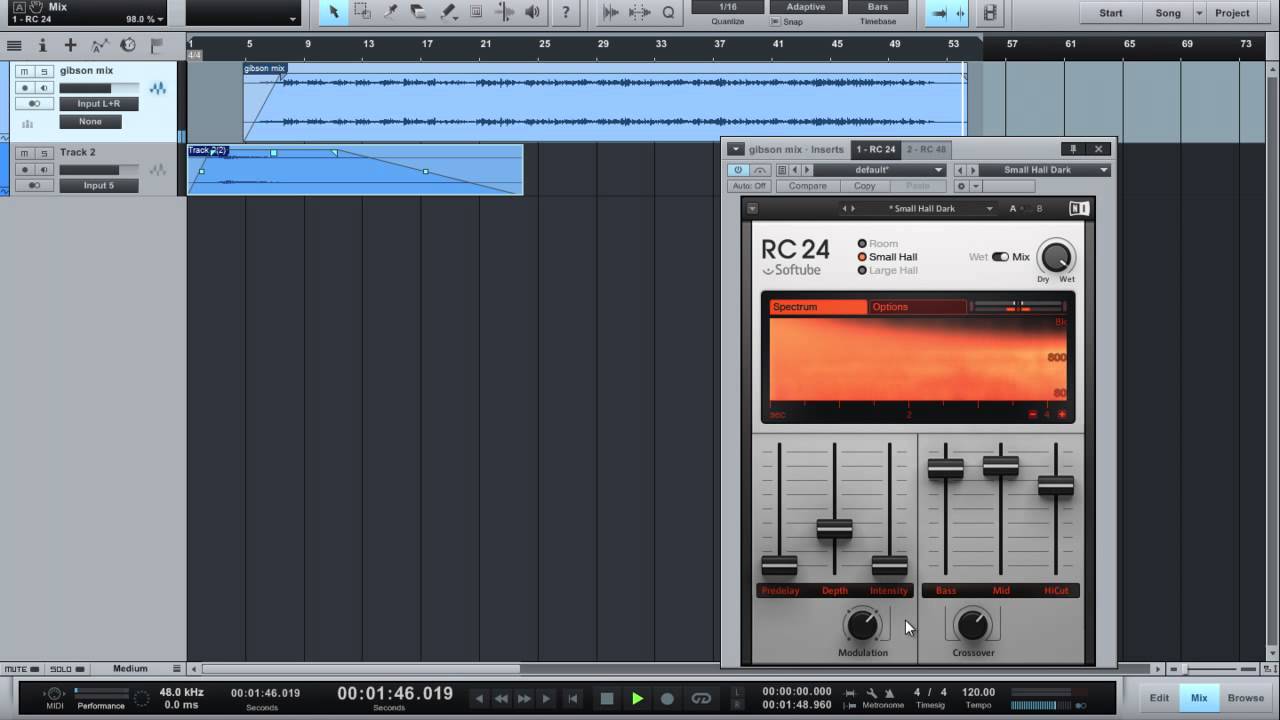Pin the RC 24 plugin window
The height and width of the screenshot is (720, 1280).
pos(1073,149)
